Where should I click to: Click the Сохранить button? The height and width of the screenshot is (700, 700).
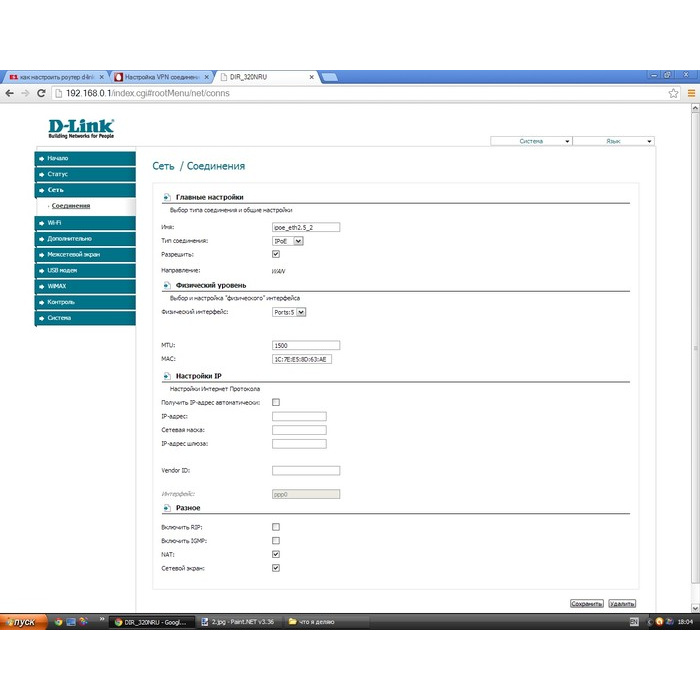tap(586, 604)
